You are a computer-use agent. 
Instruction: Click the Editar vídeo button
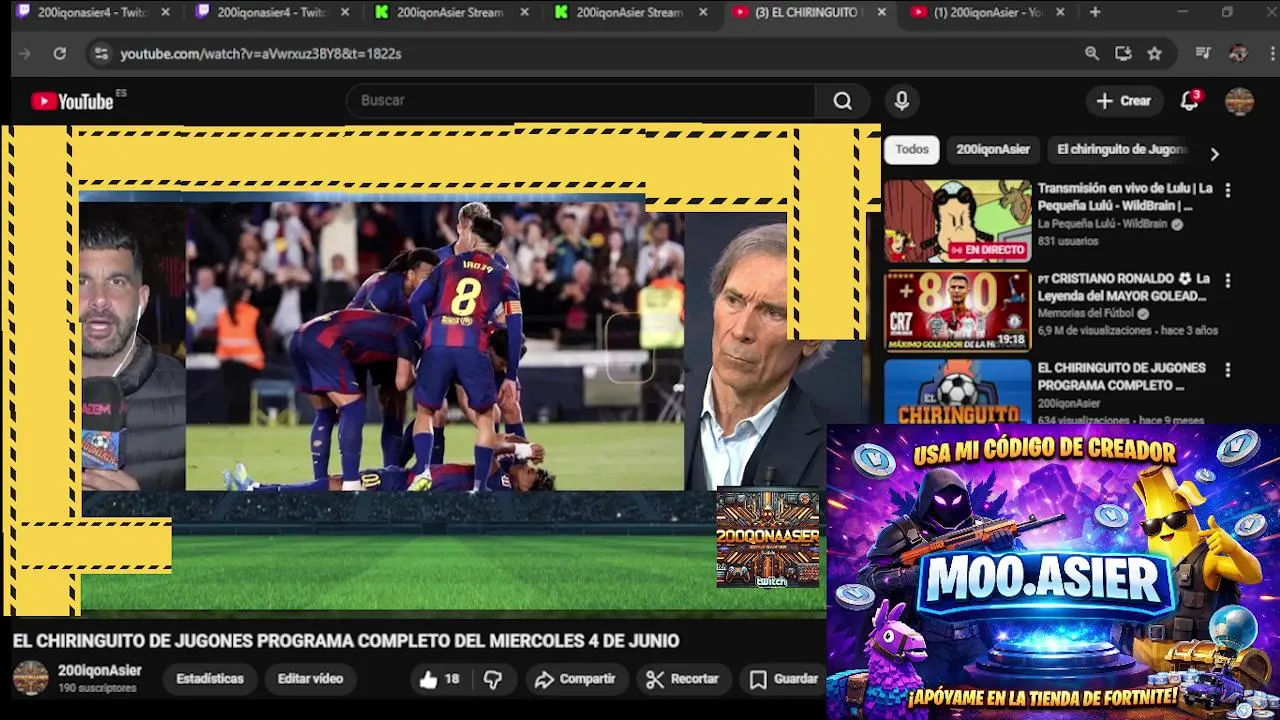coord(310,679)
